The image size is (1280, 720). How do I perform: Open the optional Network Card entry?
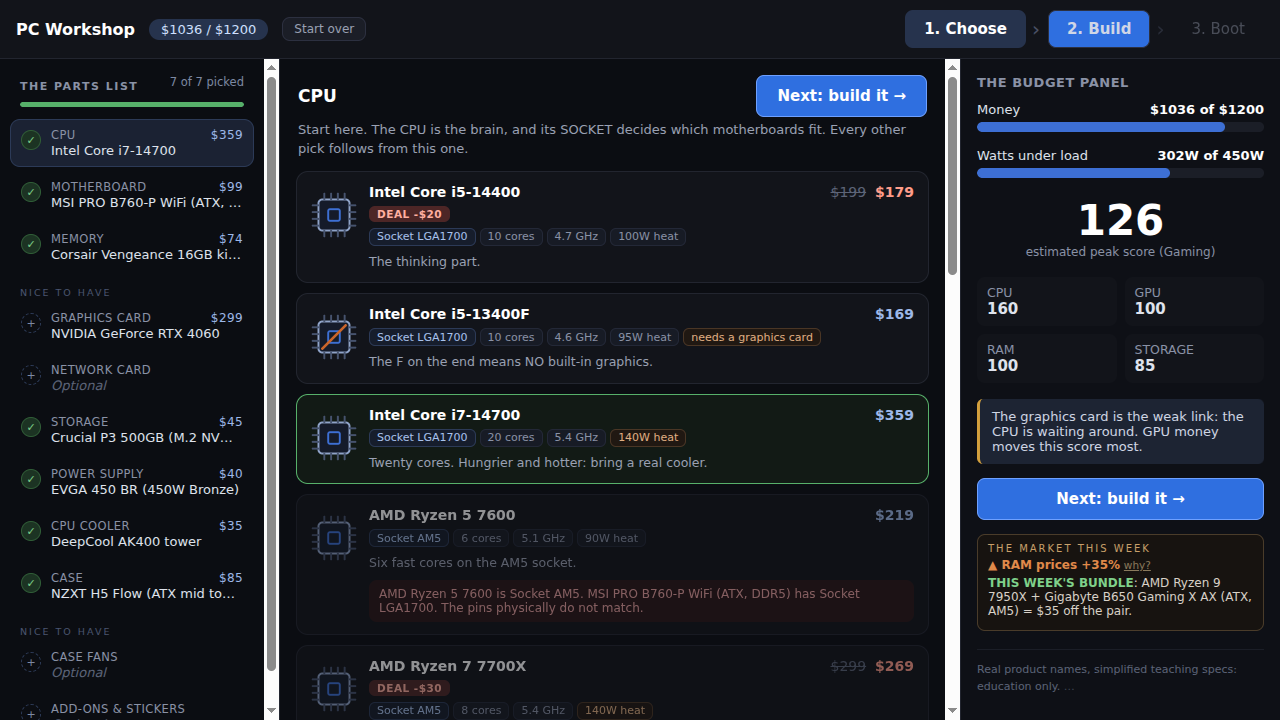(x=132, y=378)
